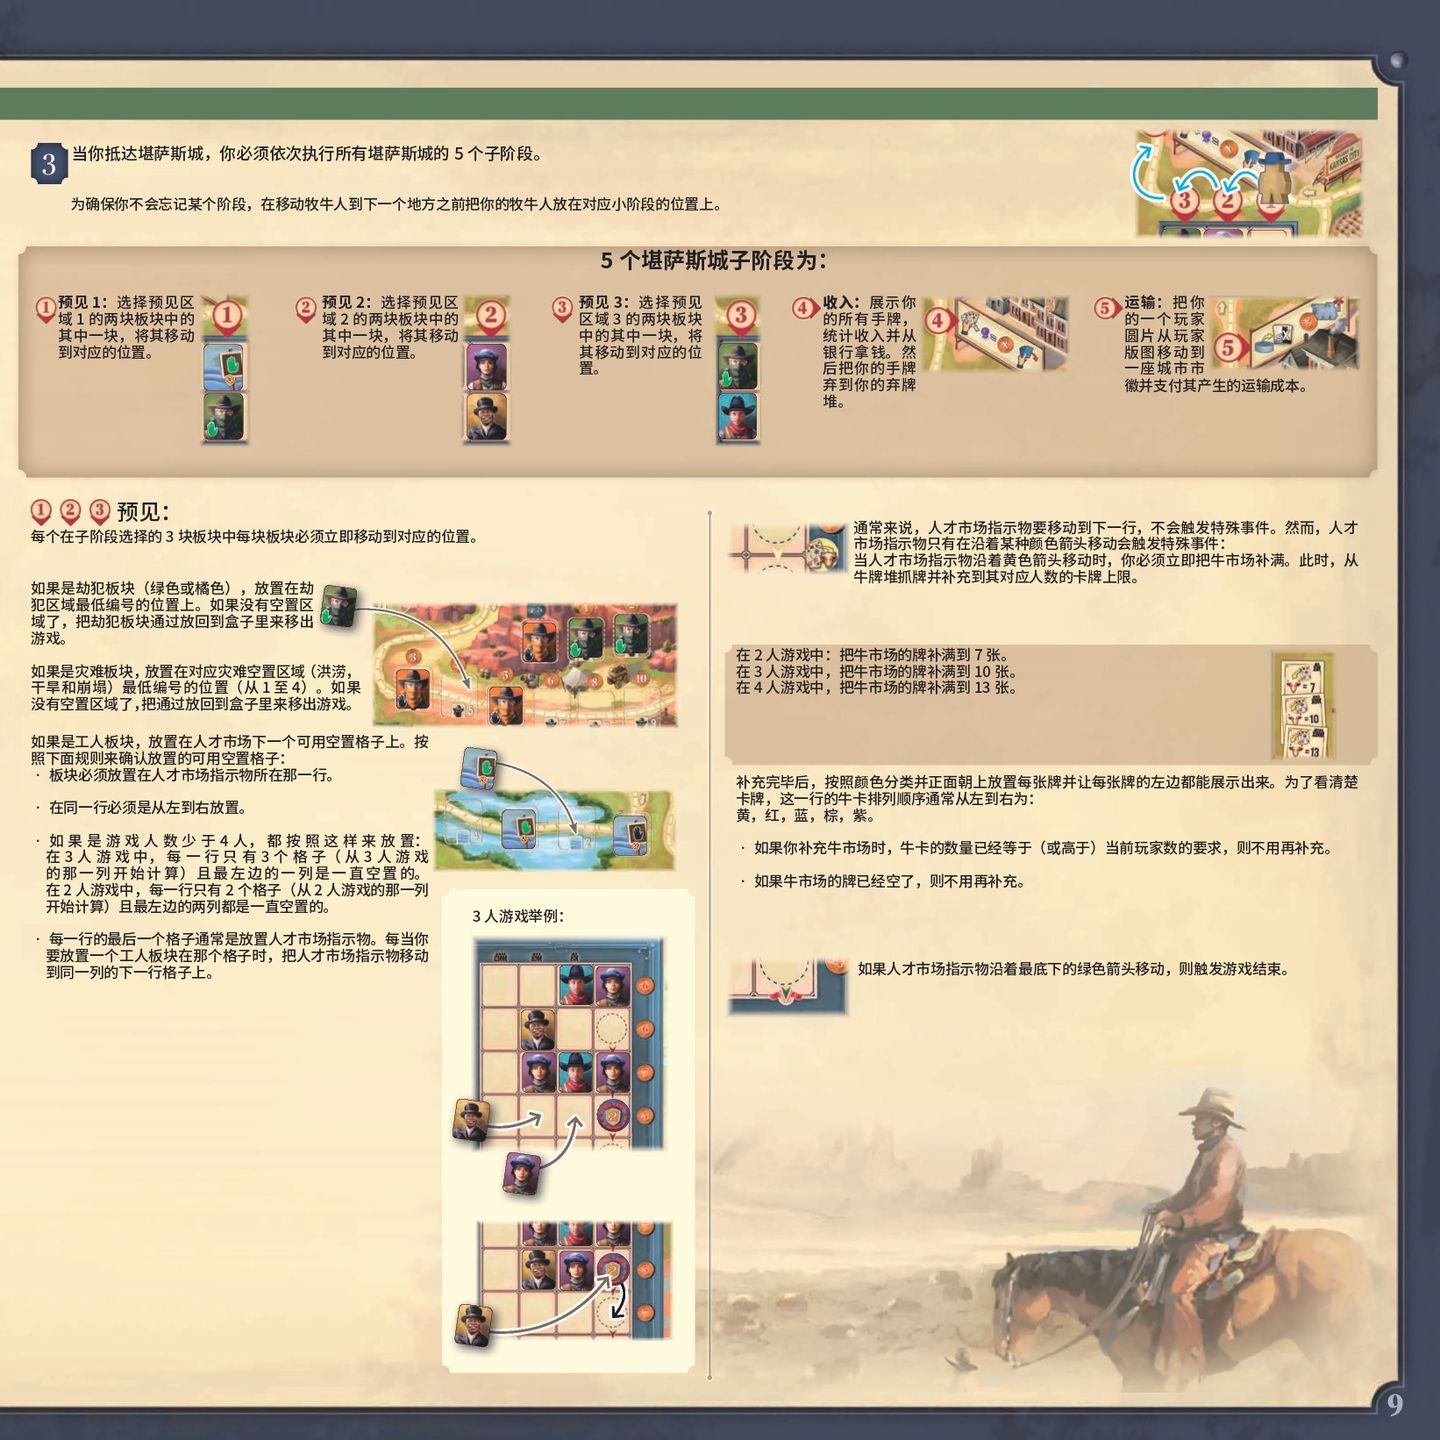Click the page number 9
The width and height of the screenshot is (1440, 1440).
click(x=1395, y=1405)
